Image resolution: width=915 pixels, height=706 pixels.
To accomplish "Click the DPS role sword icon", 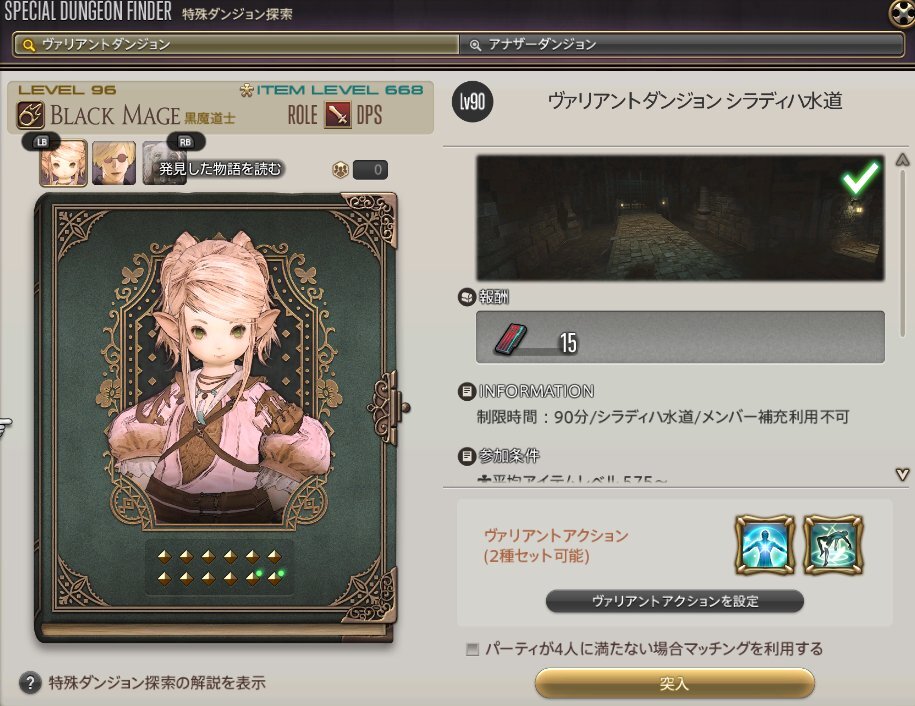I will click(x=338, y=115).
